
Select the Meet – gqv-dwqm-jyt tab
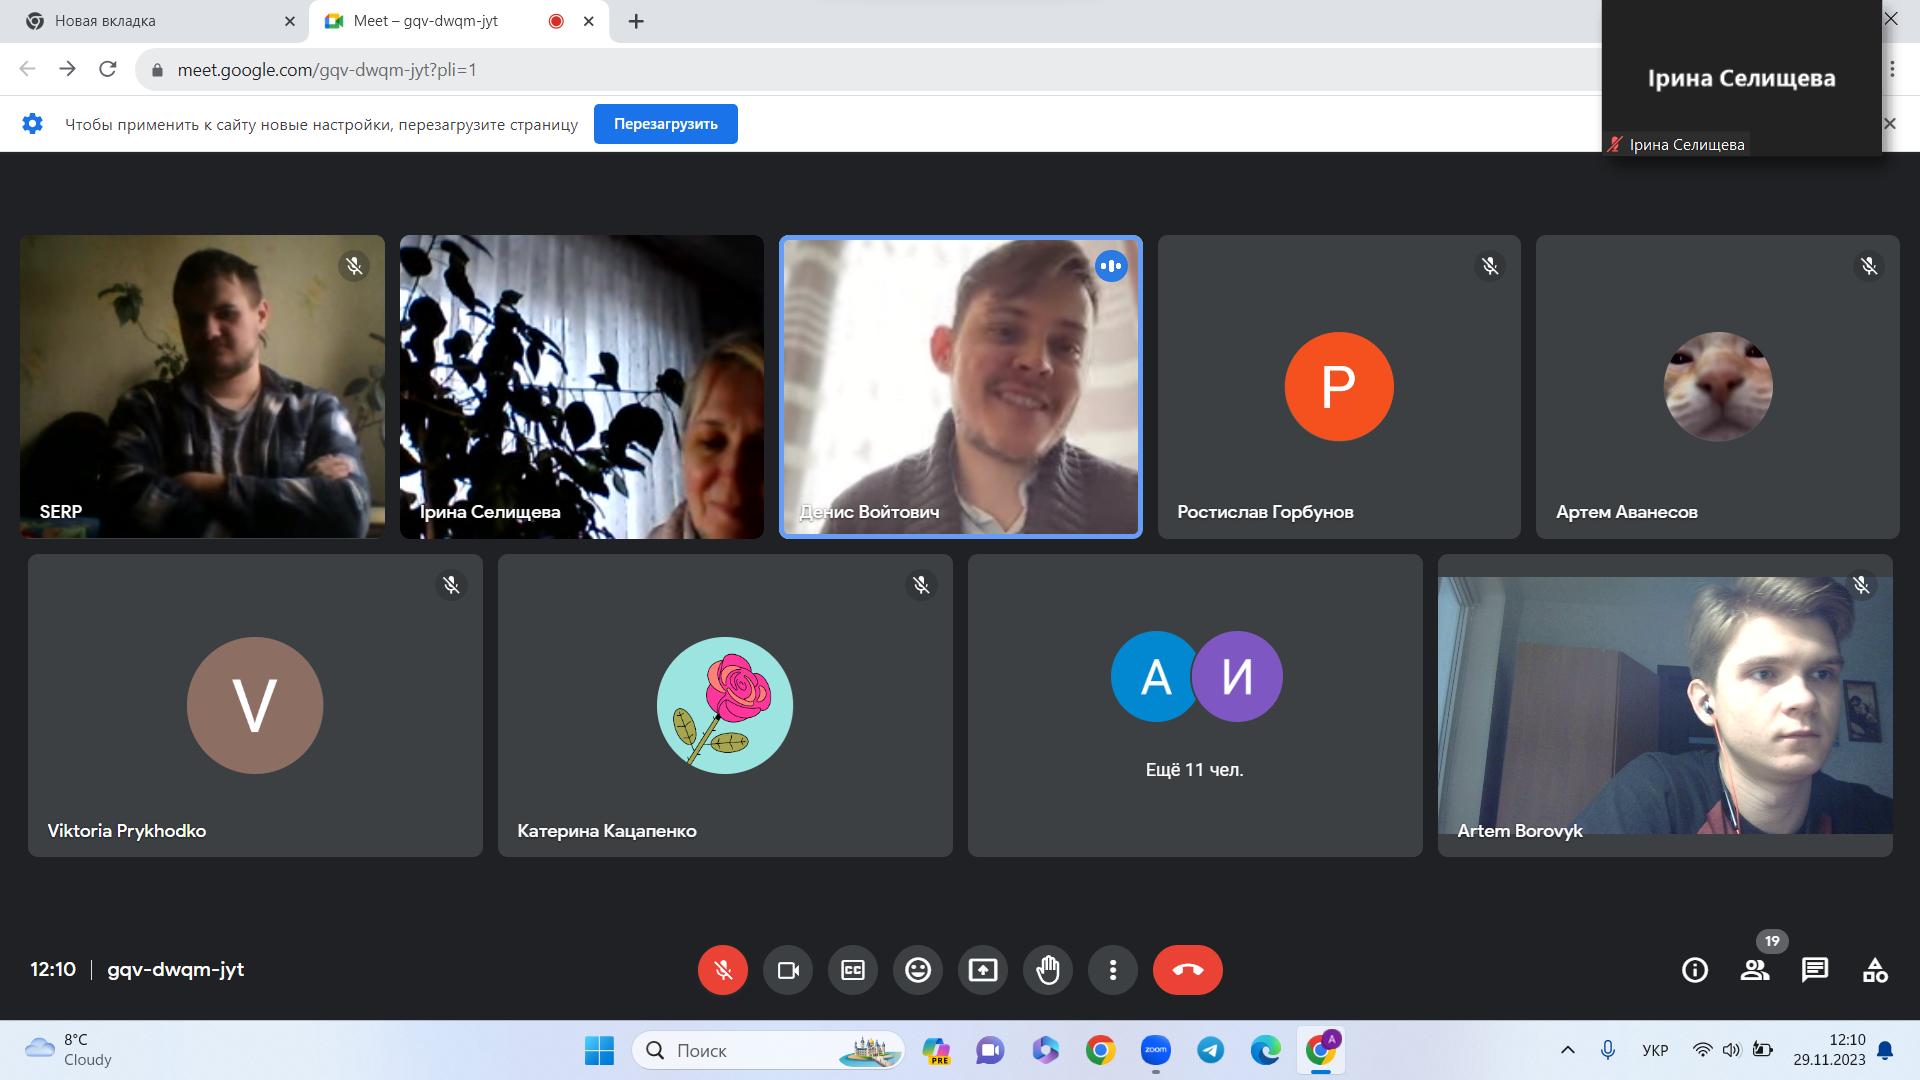coord(460,21)
